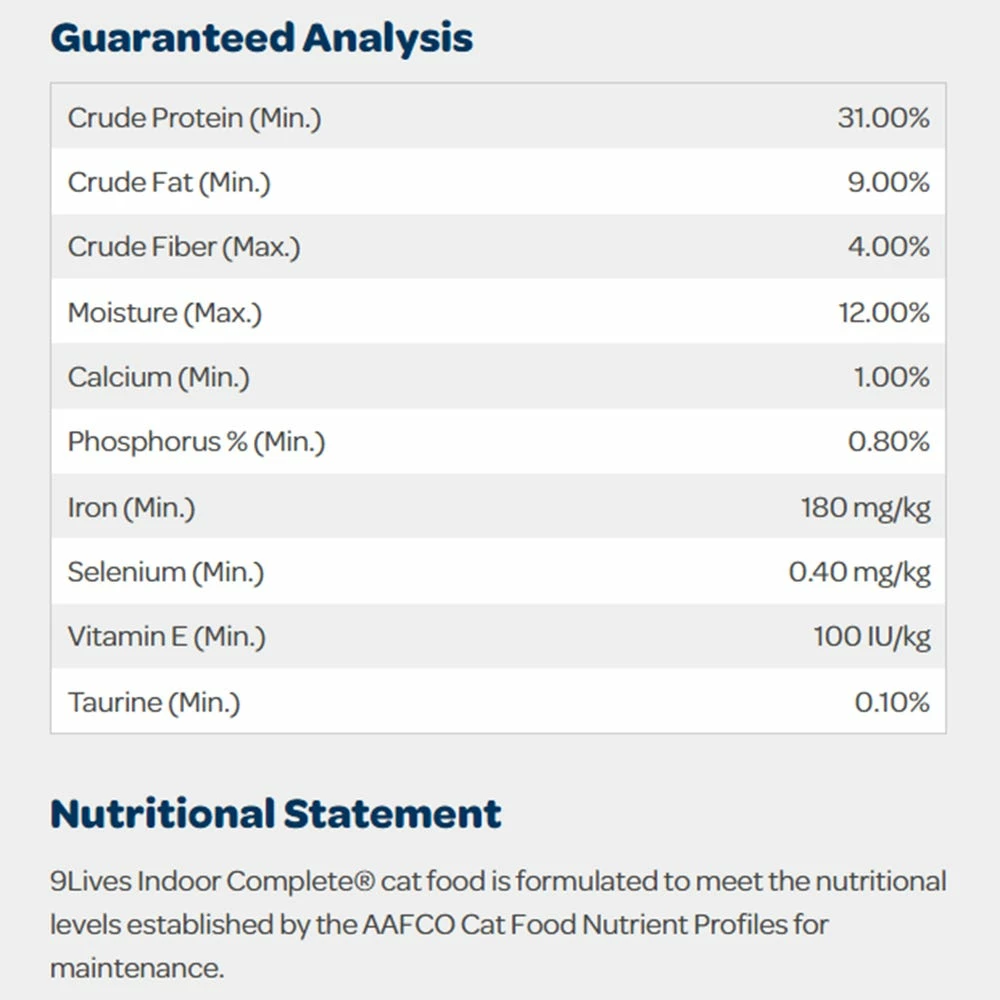Select the Iron (Min.) row label
This screenshot has width=1000, height=1000.
point(131,507)
